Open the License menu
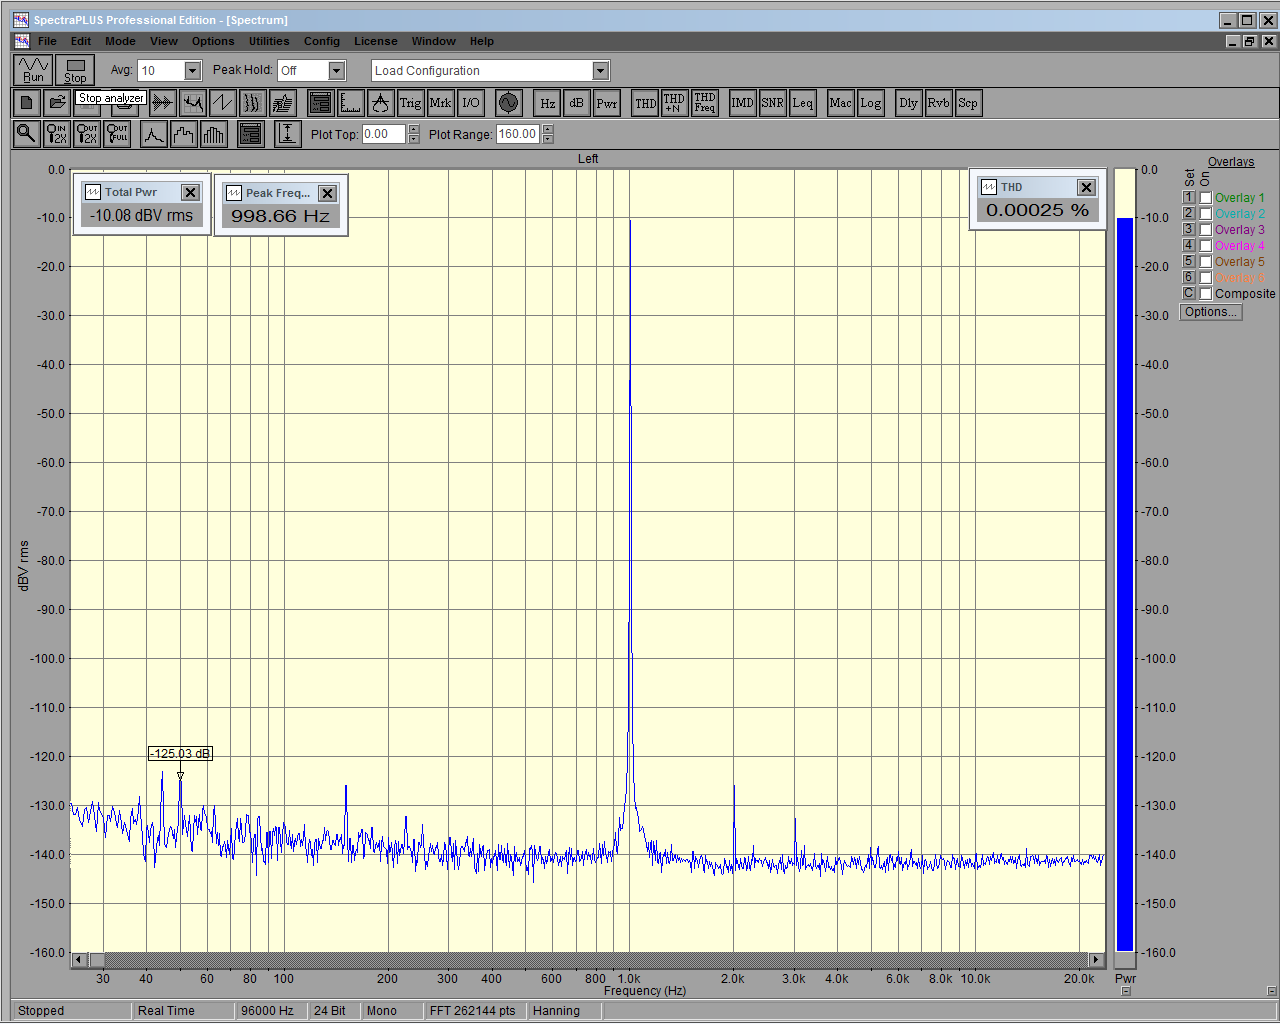 click(x=376, y=41)
